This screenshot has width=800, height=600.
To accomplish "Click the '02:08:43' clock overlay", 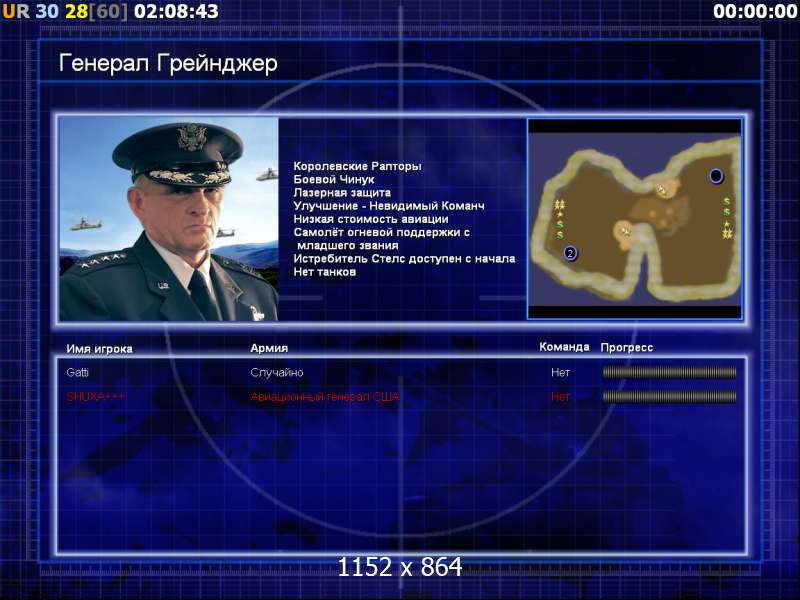I will [x=177, y=11].
